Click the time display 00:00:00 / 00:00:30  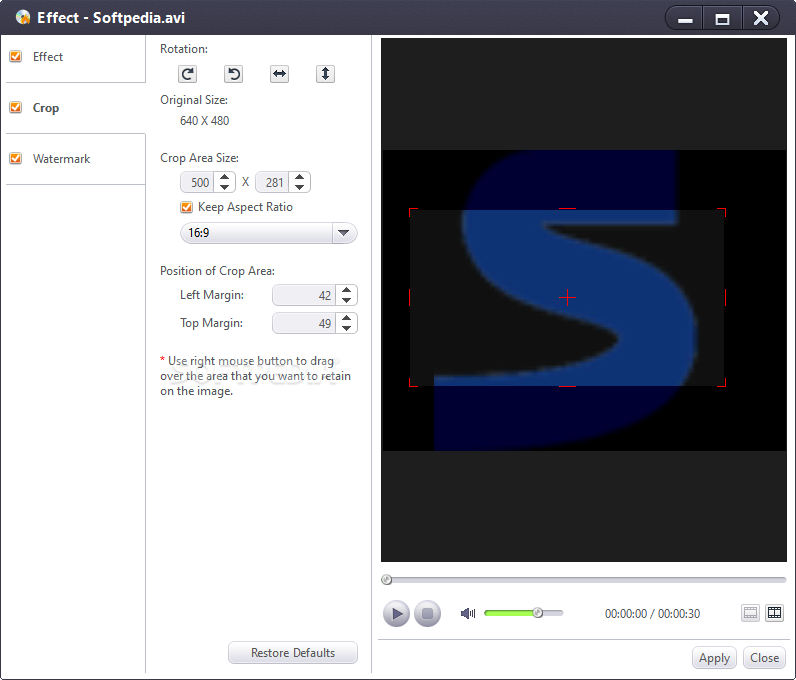[652, 613]
